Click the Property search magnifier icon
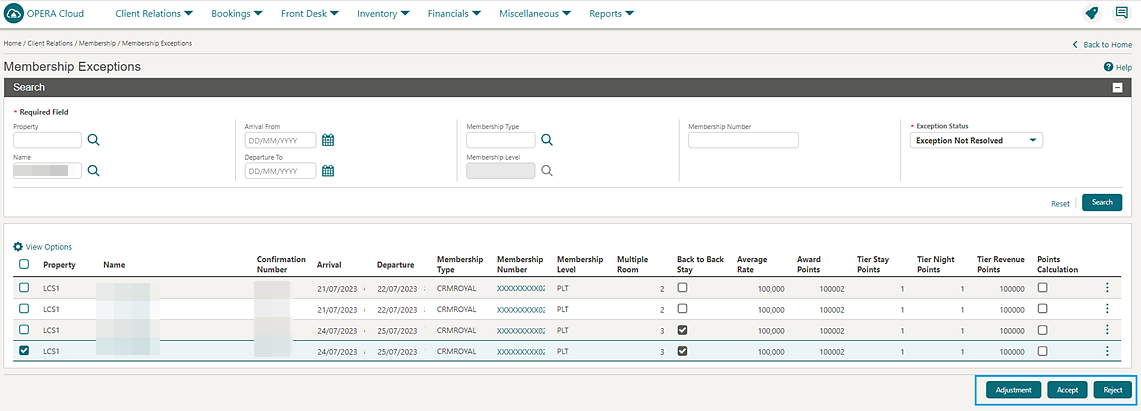Screen dimensions: 1141x411 coord(94,141)
